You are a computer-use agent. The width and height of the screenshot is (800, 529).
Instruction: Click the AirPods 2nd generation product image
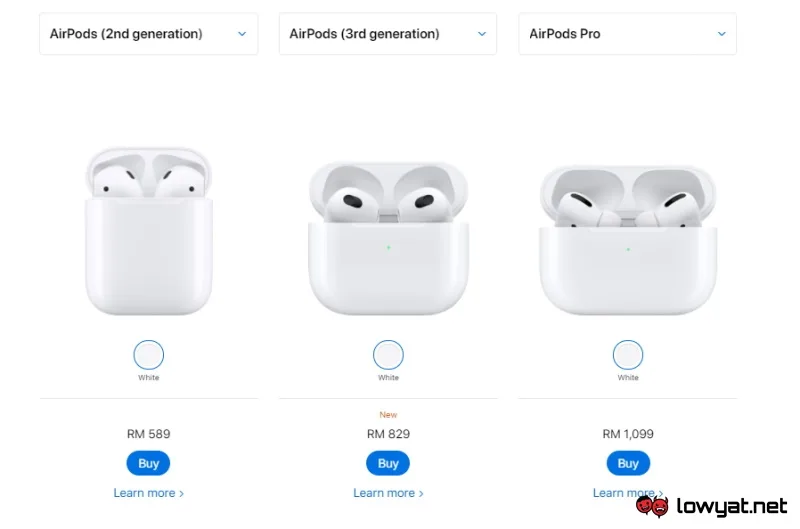[x=148, y=231]
